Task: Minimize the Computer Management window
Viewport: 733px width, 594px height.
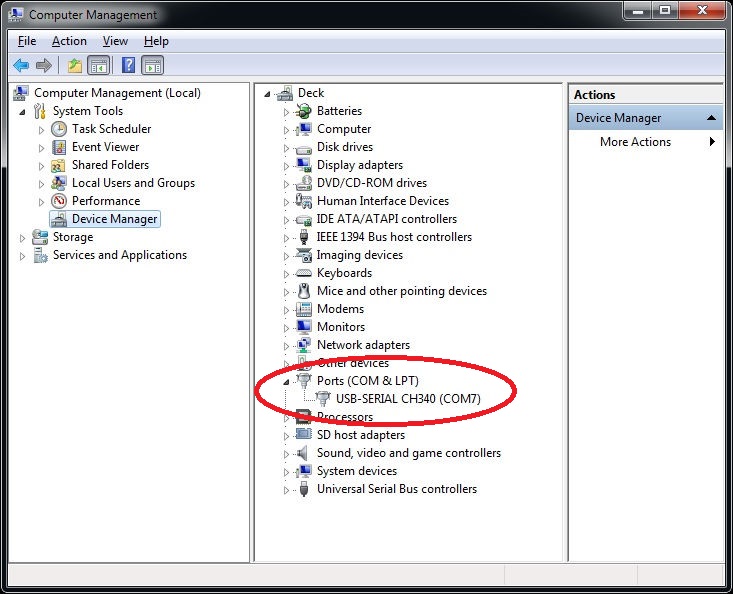Action: pyautogui.click(x=639, y=10)
